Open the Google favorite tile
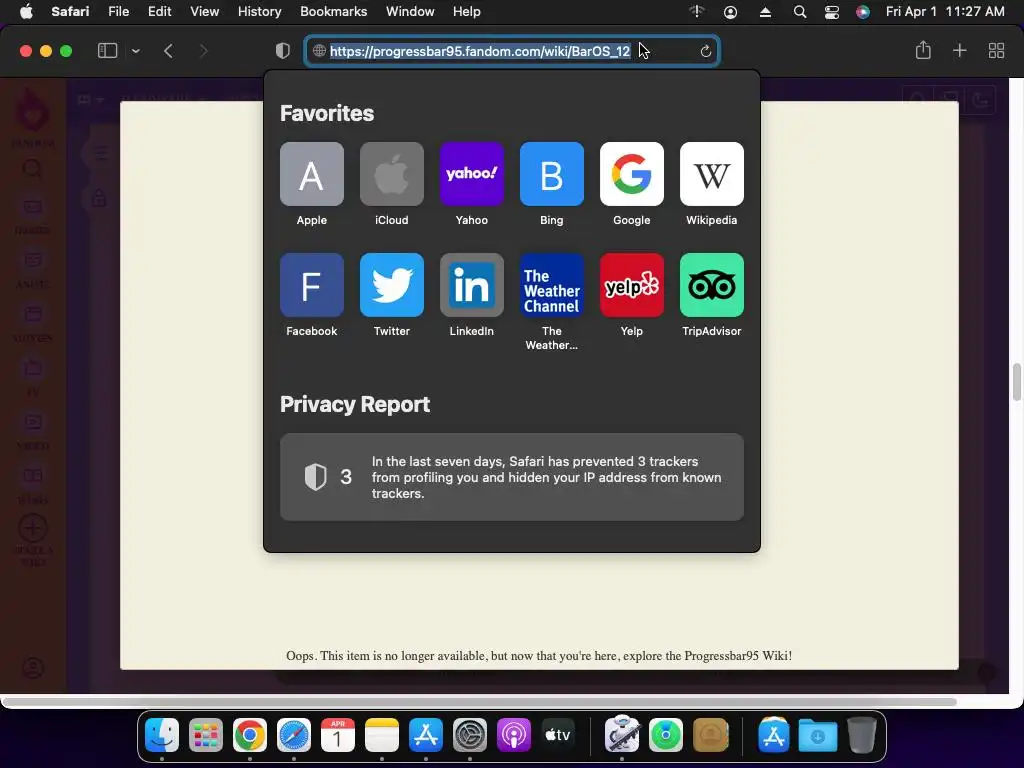The image size is (1024, 768). tap(632, 174)
